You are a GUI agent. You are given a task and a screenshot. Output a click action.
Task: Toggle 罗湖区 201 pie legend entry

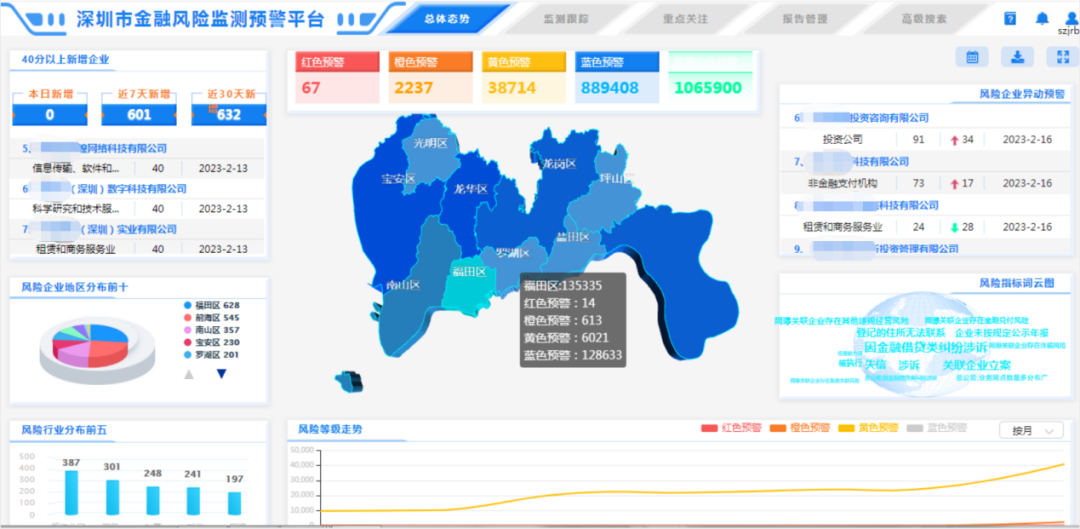(211, 355)
